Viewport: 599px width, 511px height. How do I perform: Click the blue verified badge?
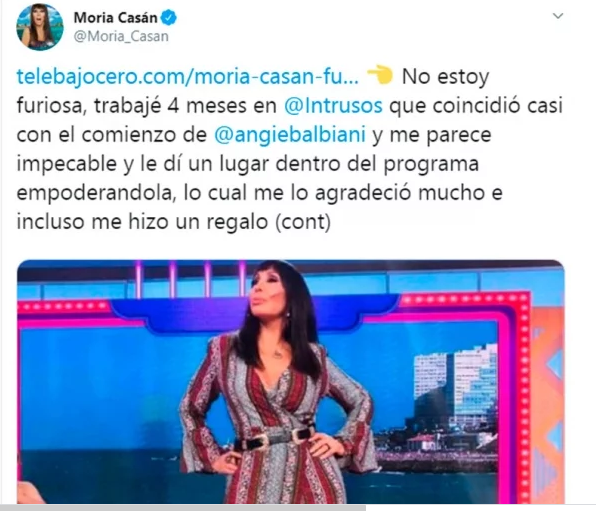[x=169, y=18]
